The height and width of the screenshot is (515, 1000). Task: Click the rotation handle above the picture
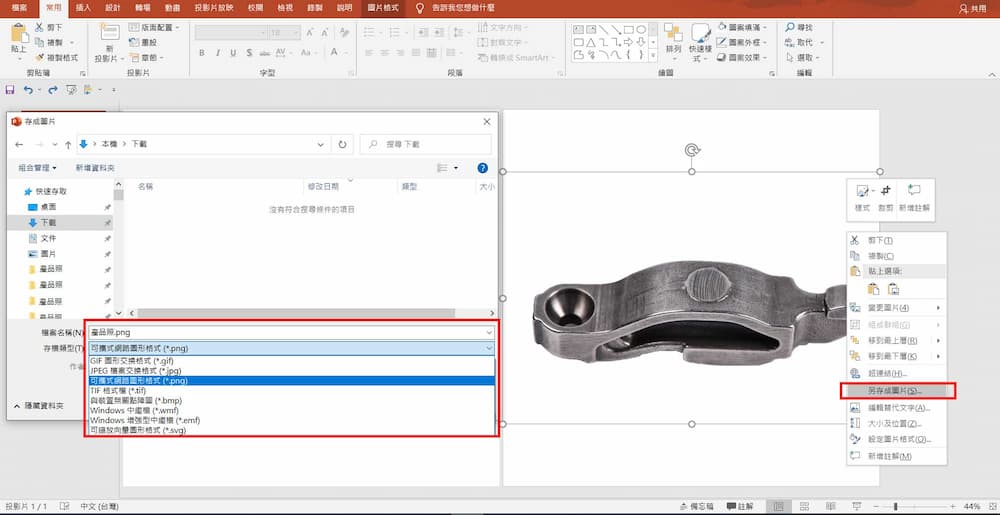tap(692, 150)
